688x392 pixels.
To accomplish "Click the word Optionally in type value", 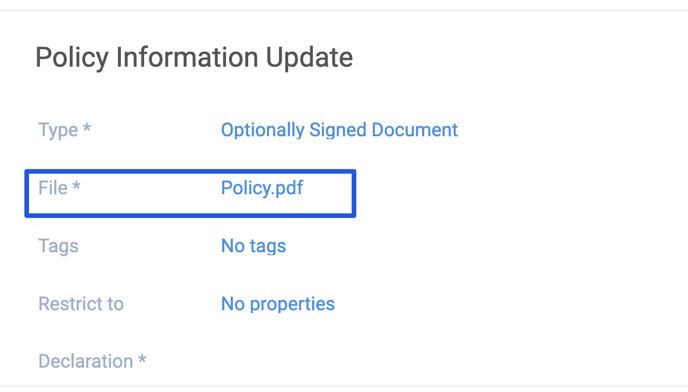I will [262, 130].
